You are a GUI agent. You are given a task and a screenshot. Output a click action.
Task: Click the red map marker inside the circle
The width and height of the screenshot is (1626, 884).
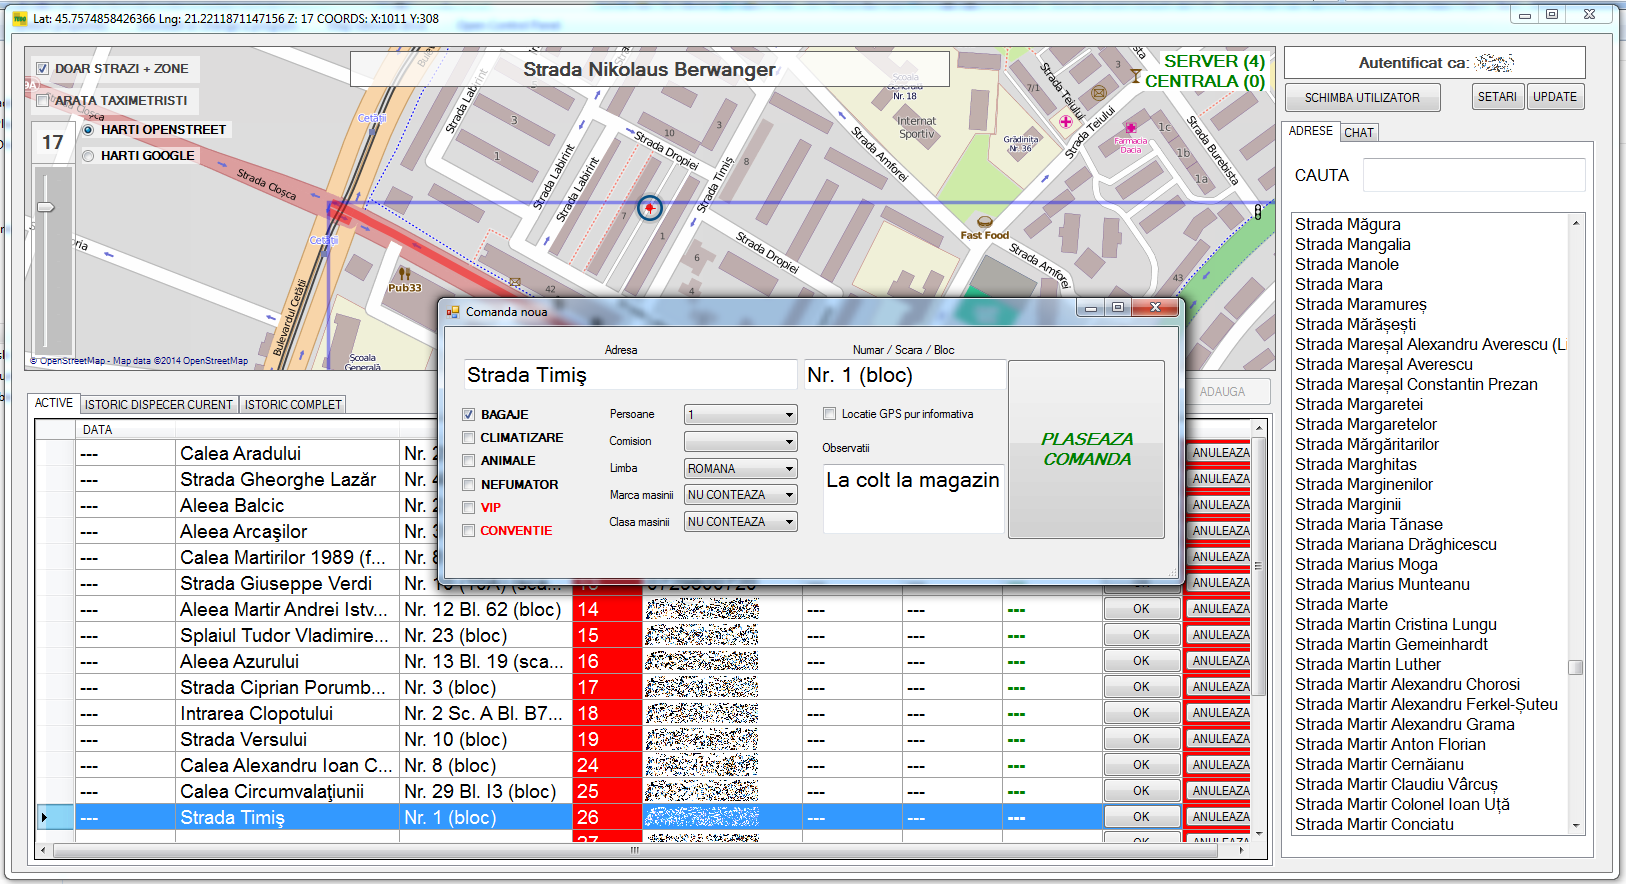pyautogui.click(x=650, y=207)
